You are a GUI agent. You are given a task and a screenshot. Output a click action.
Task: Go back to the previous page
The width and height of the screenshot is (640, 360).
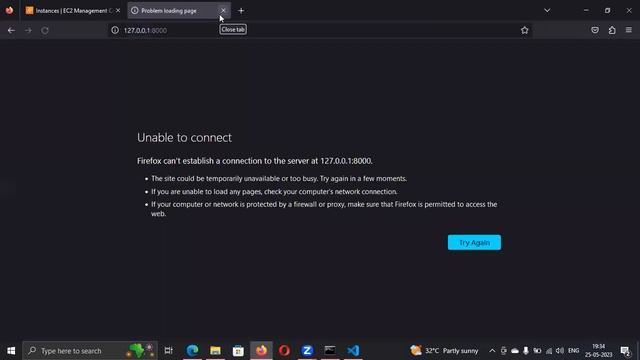[x=11, y=30]
